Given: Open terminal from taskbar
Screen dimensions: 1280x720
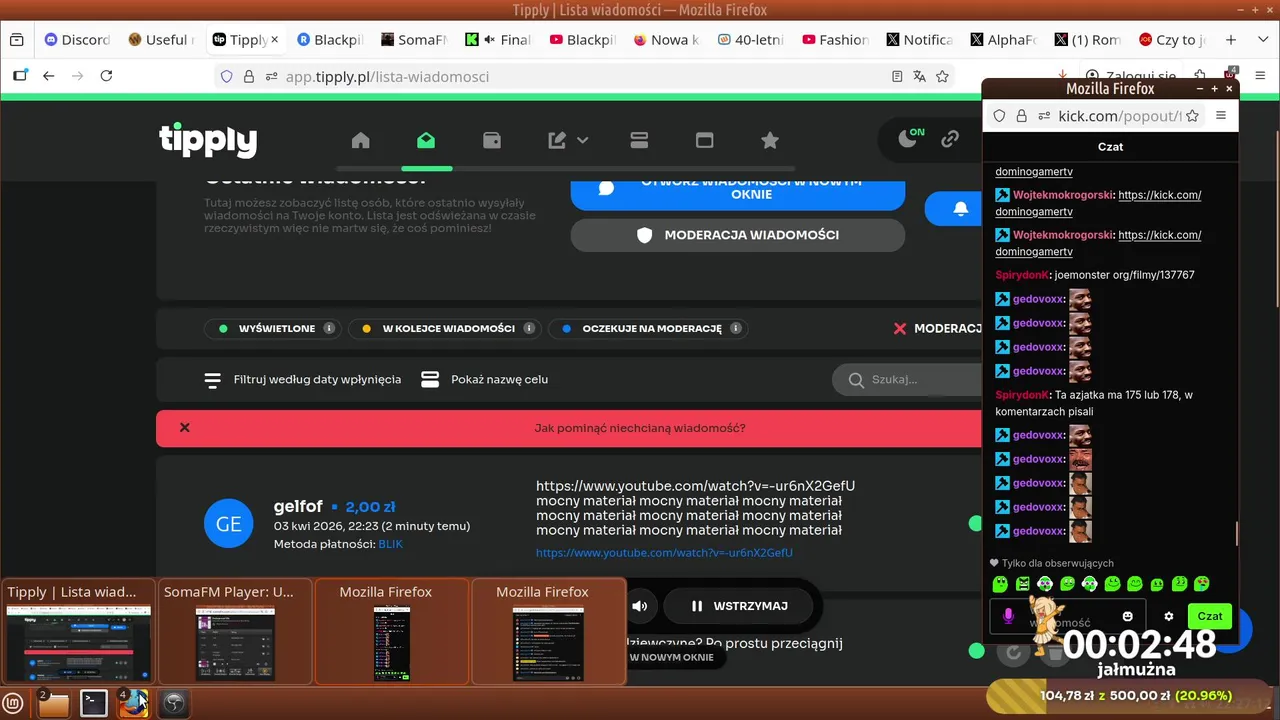Looking at the screenshot, I should 94,703.
